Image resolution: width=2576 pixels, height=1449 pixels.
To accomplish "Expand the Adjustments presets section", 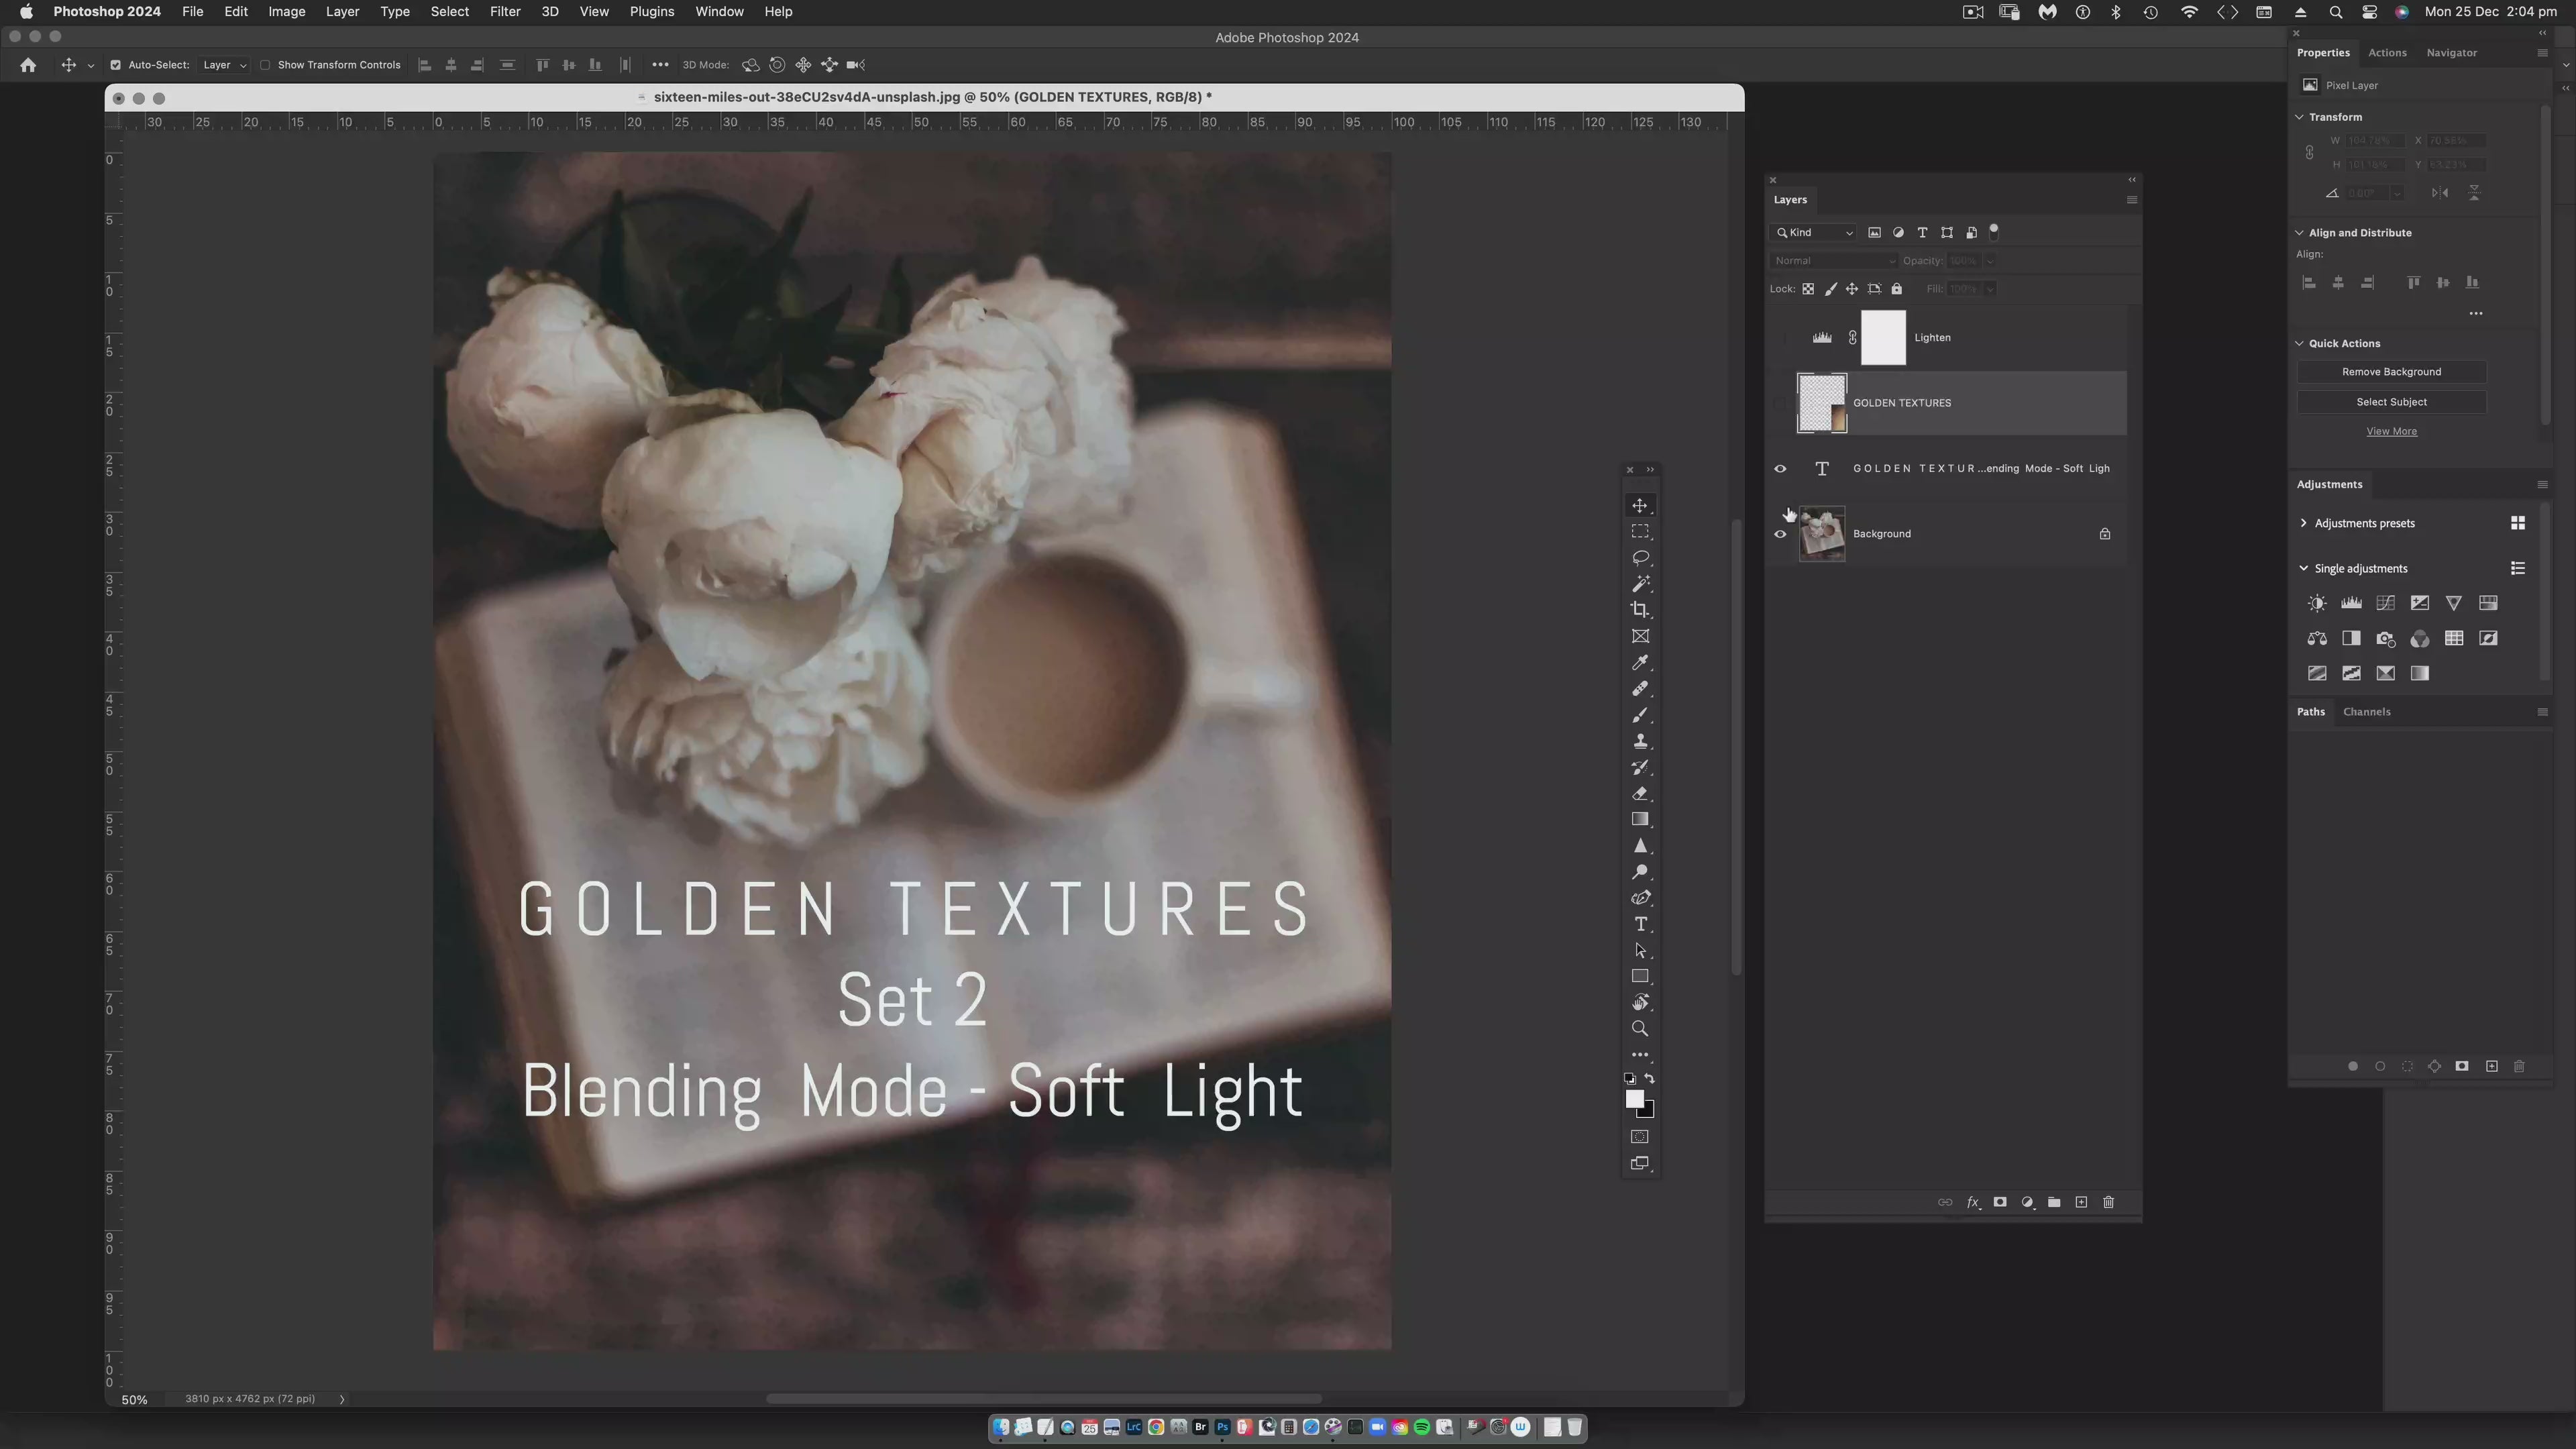I will (x=2304, y=523).
